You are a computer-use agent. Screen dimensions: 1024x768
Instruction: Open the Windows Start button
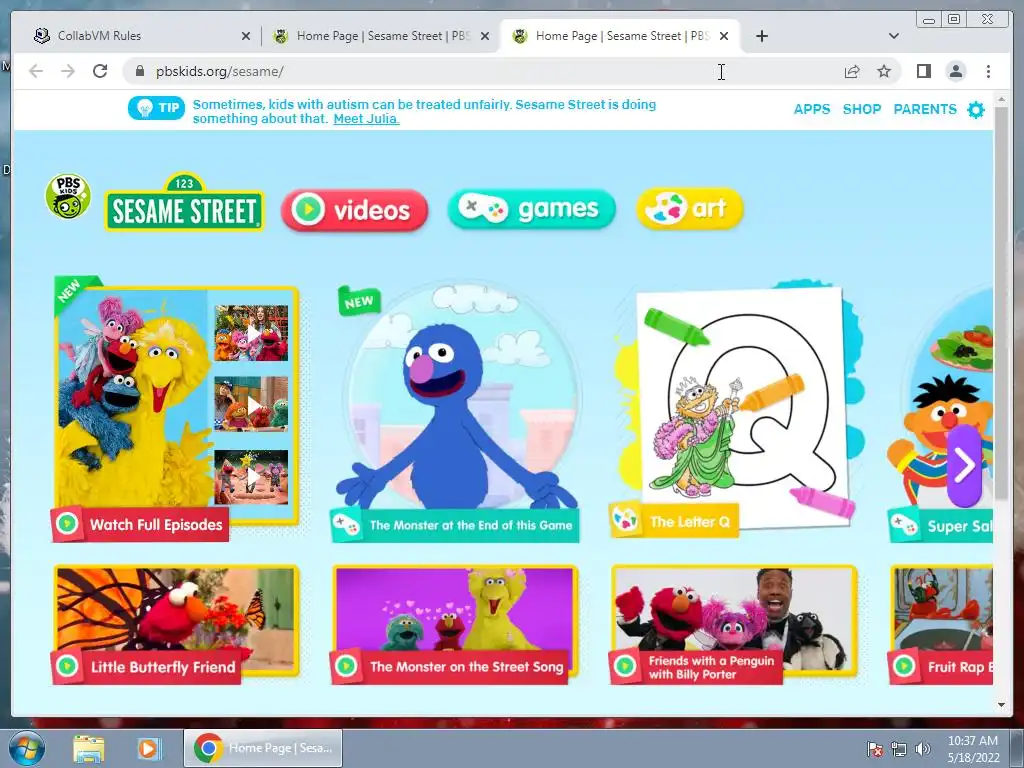click(x=26, y=748)
